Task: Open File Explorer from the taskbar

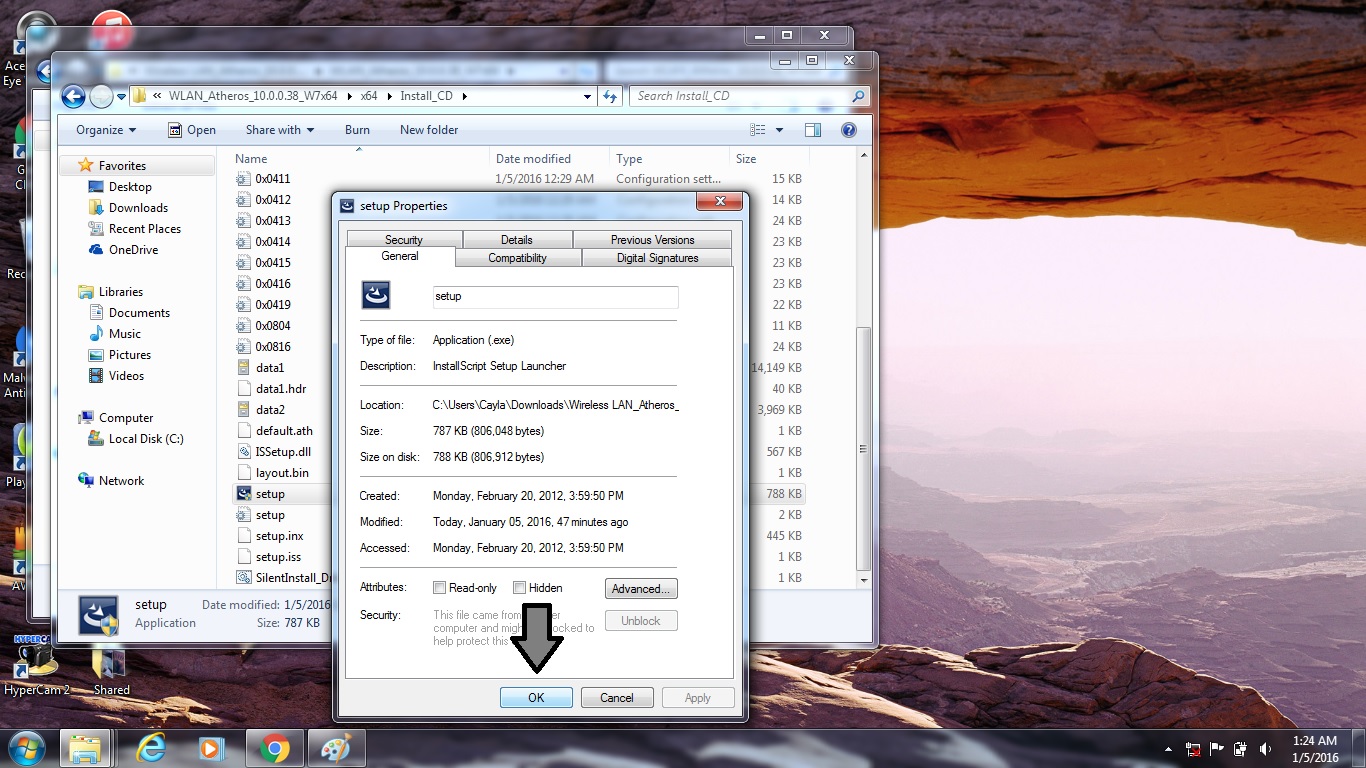Action: [x=85, y=748]
